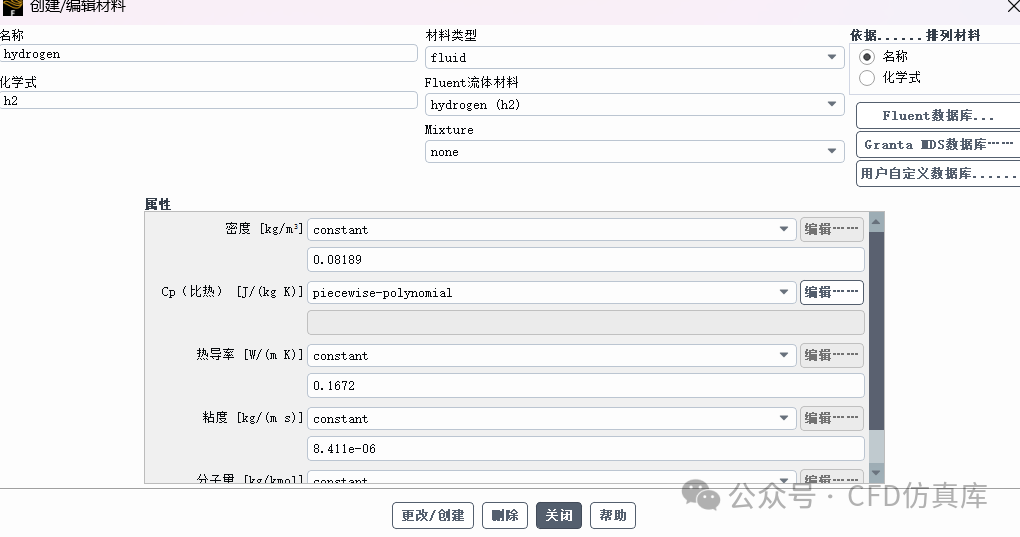Click 编辑 button for 密度
Screen dimensions: 1020x537
tap(831, 229)
